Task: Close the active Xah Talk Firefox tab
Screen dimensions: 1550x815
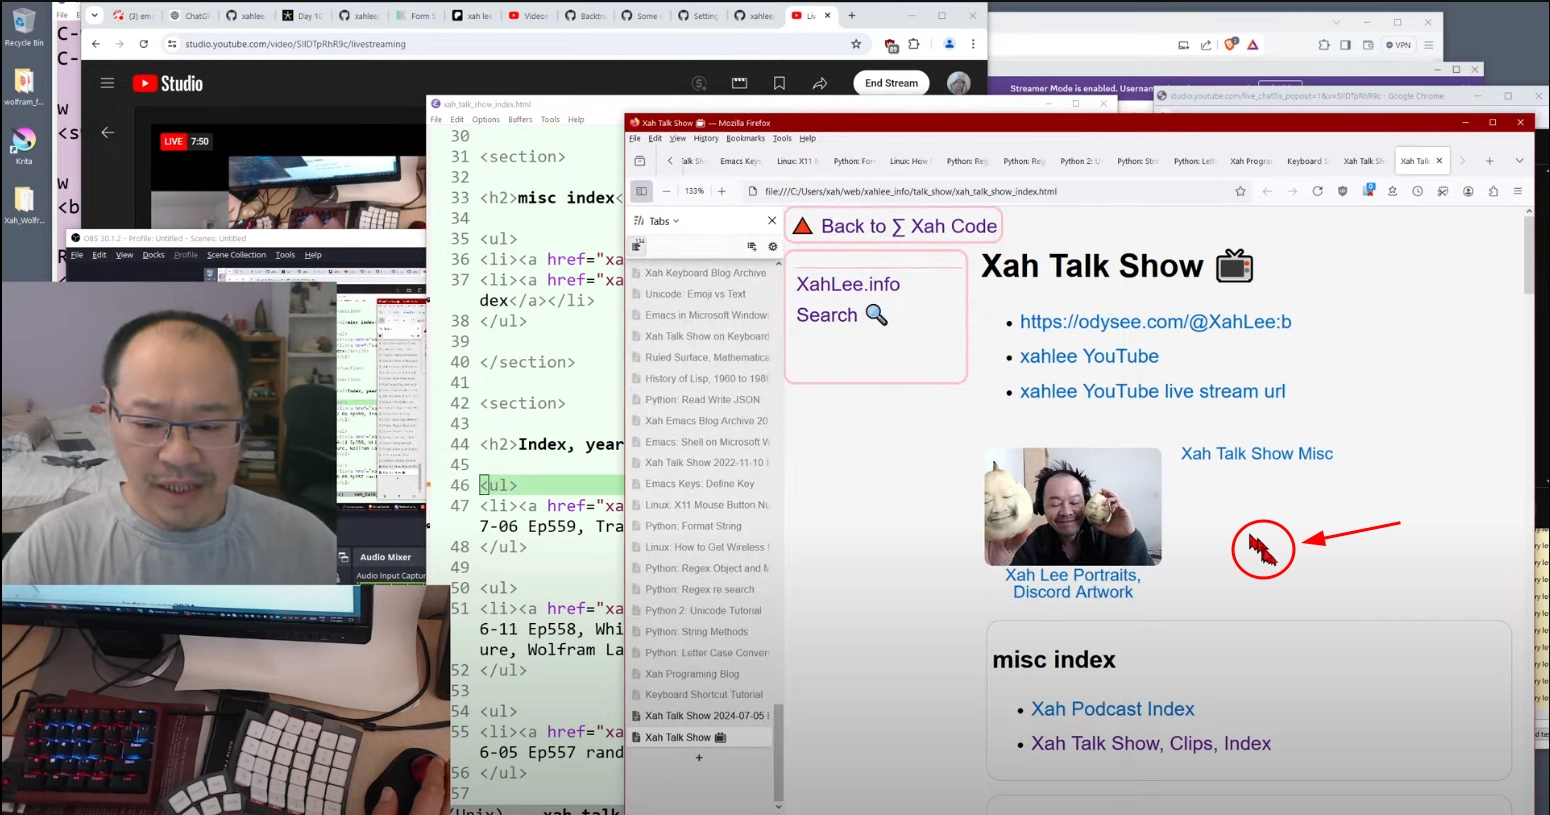Action: pos(1439,161)
